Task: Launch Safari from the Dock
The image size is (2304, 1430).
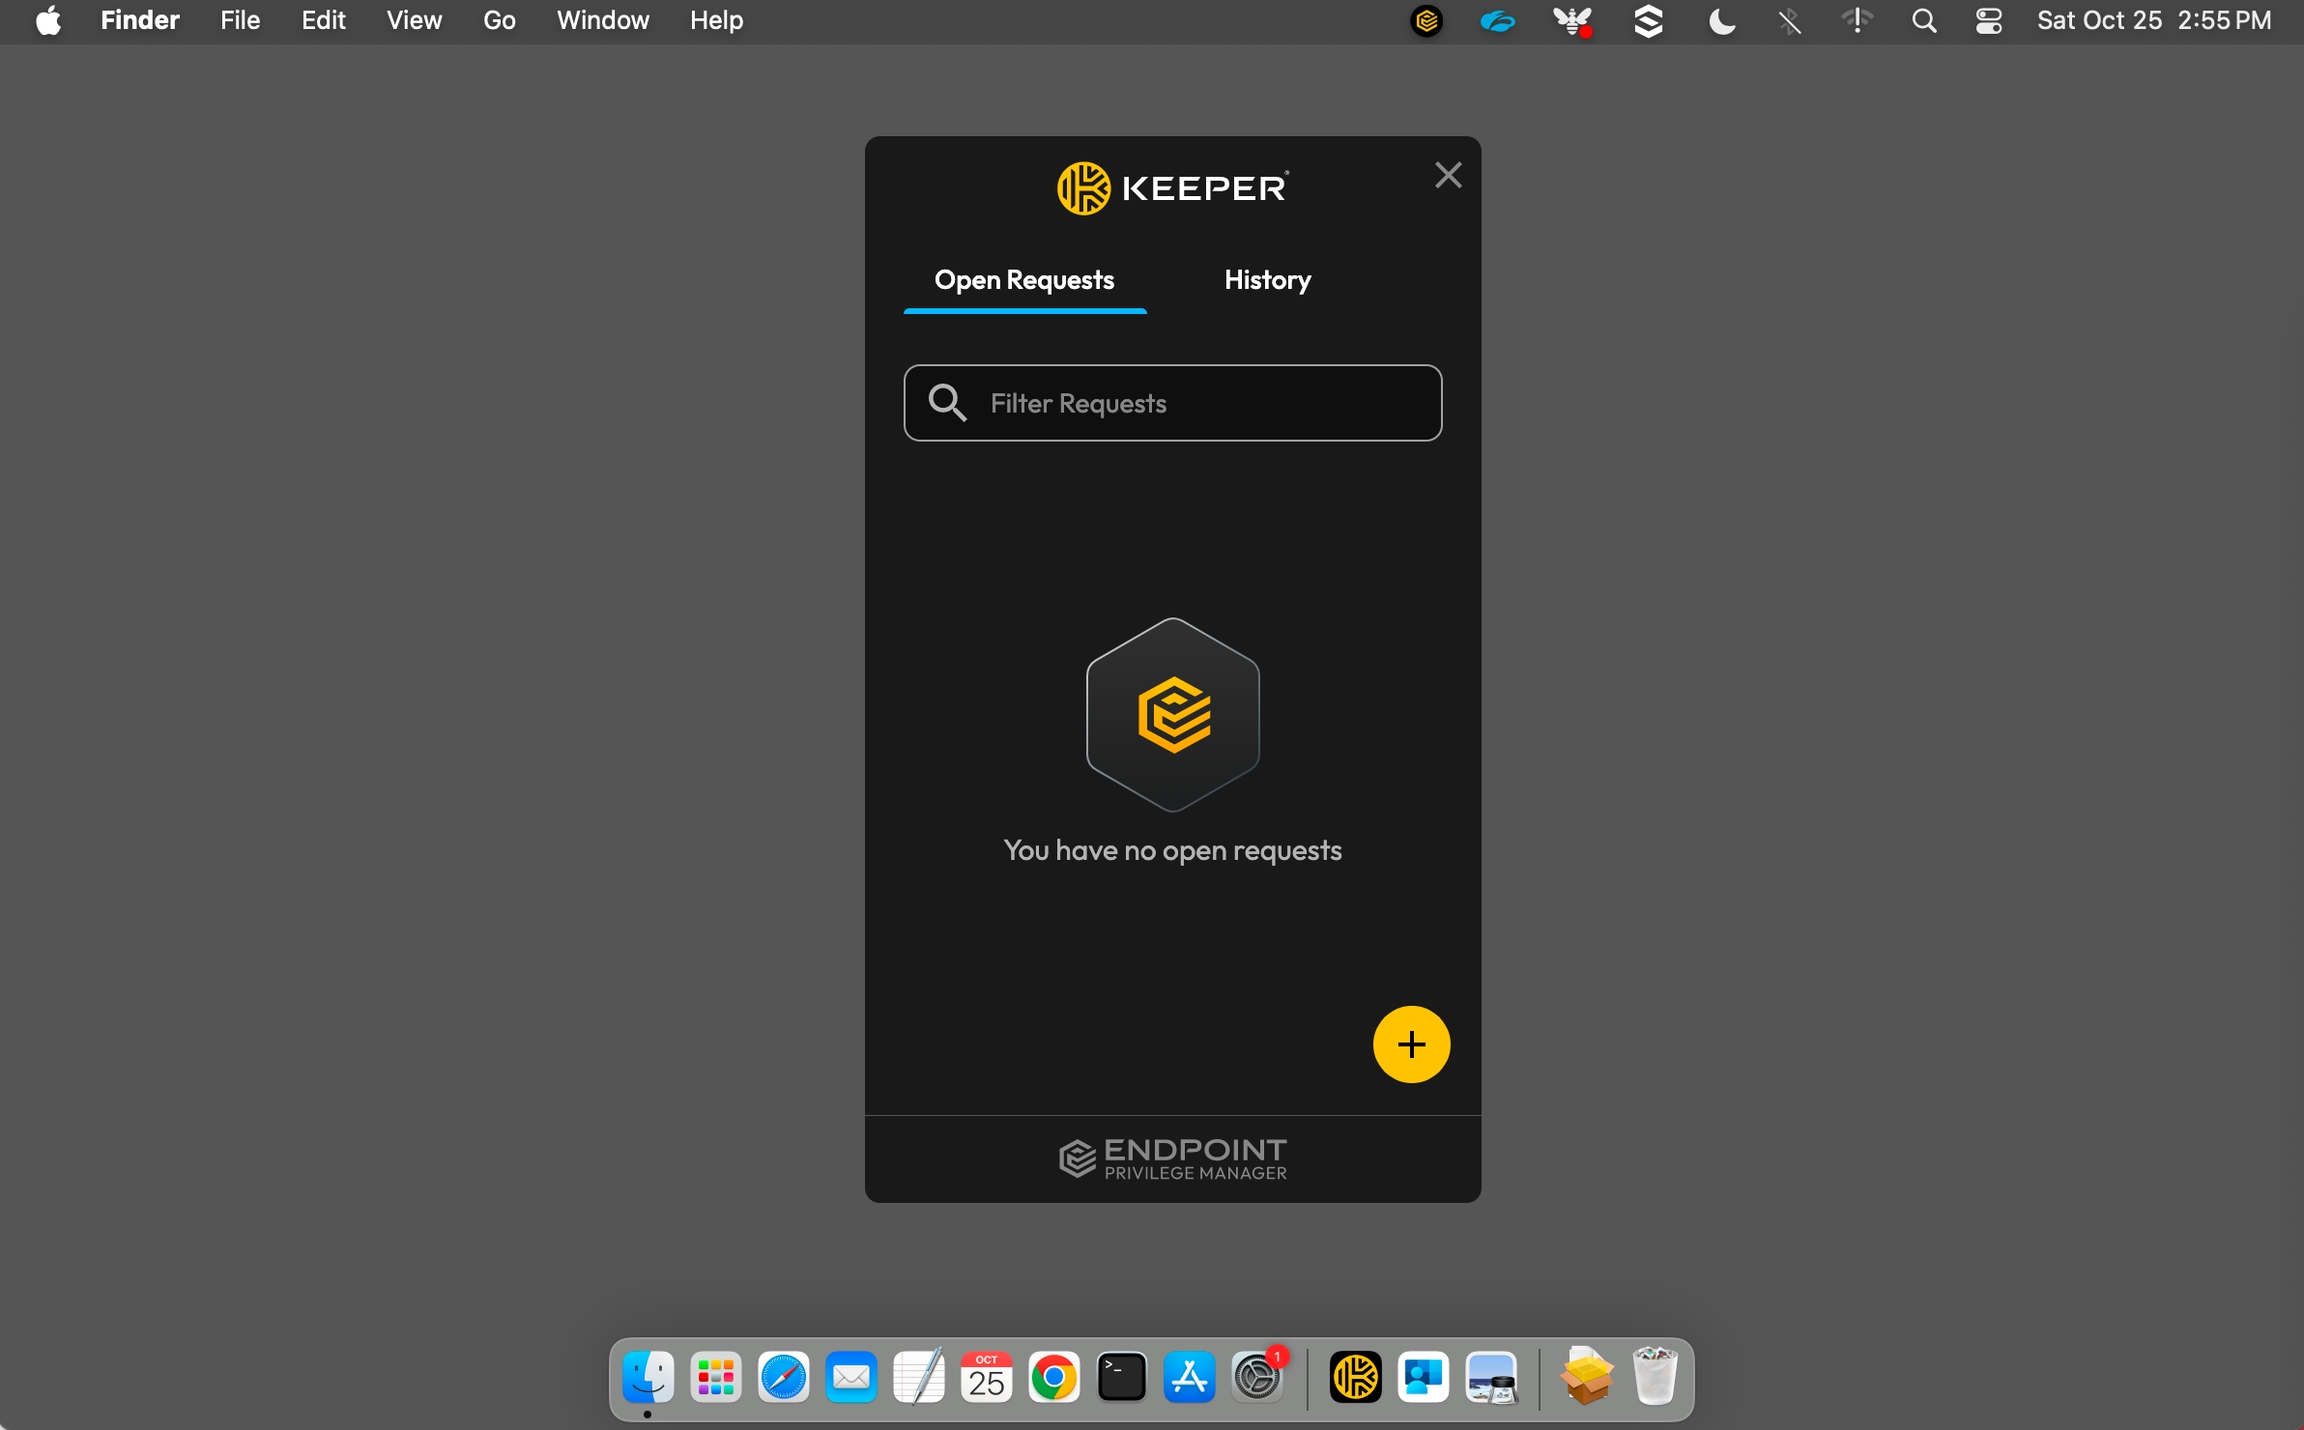Action: point(783,1378)
